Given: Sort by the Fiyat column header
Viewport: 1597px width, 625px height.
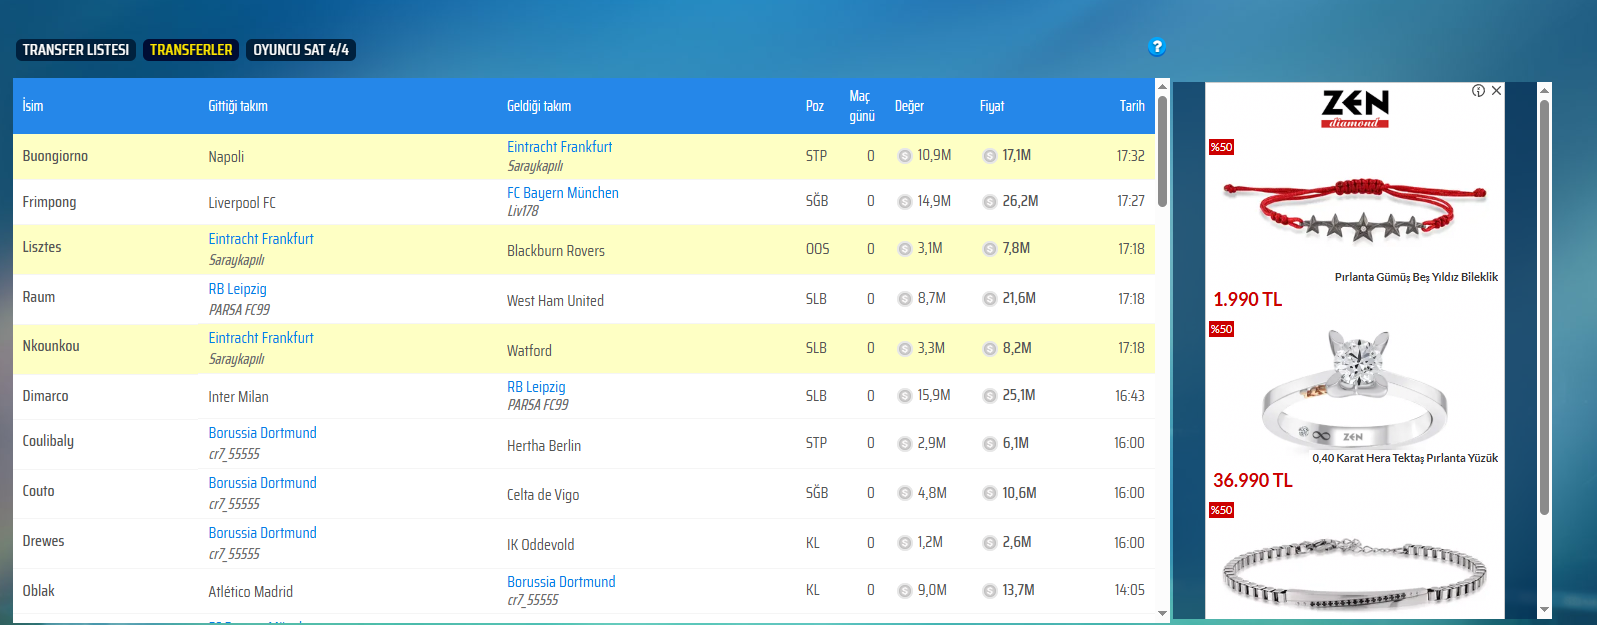Looking at the screenshot, I should 992,106.
